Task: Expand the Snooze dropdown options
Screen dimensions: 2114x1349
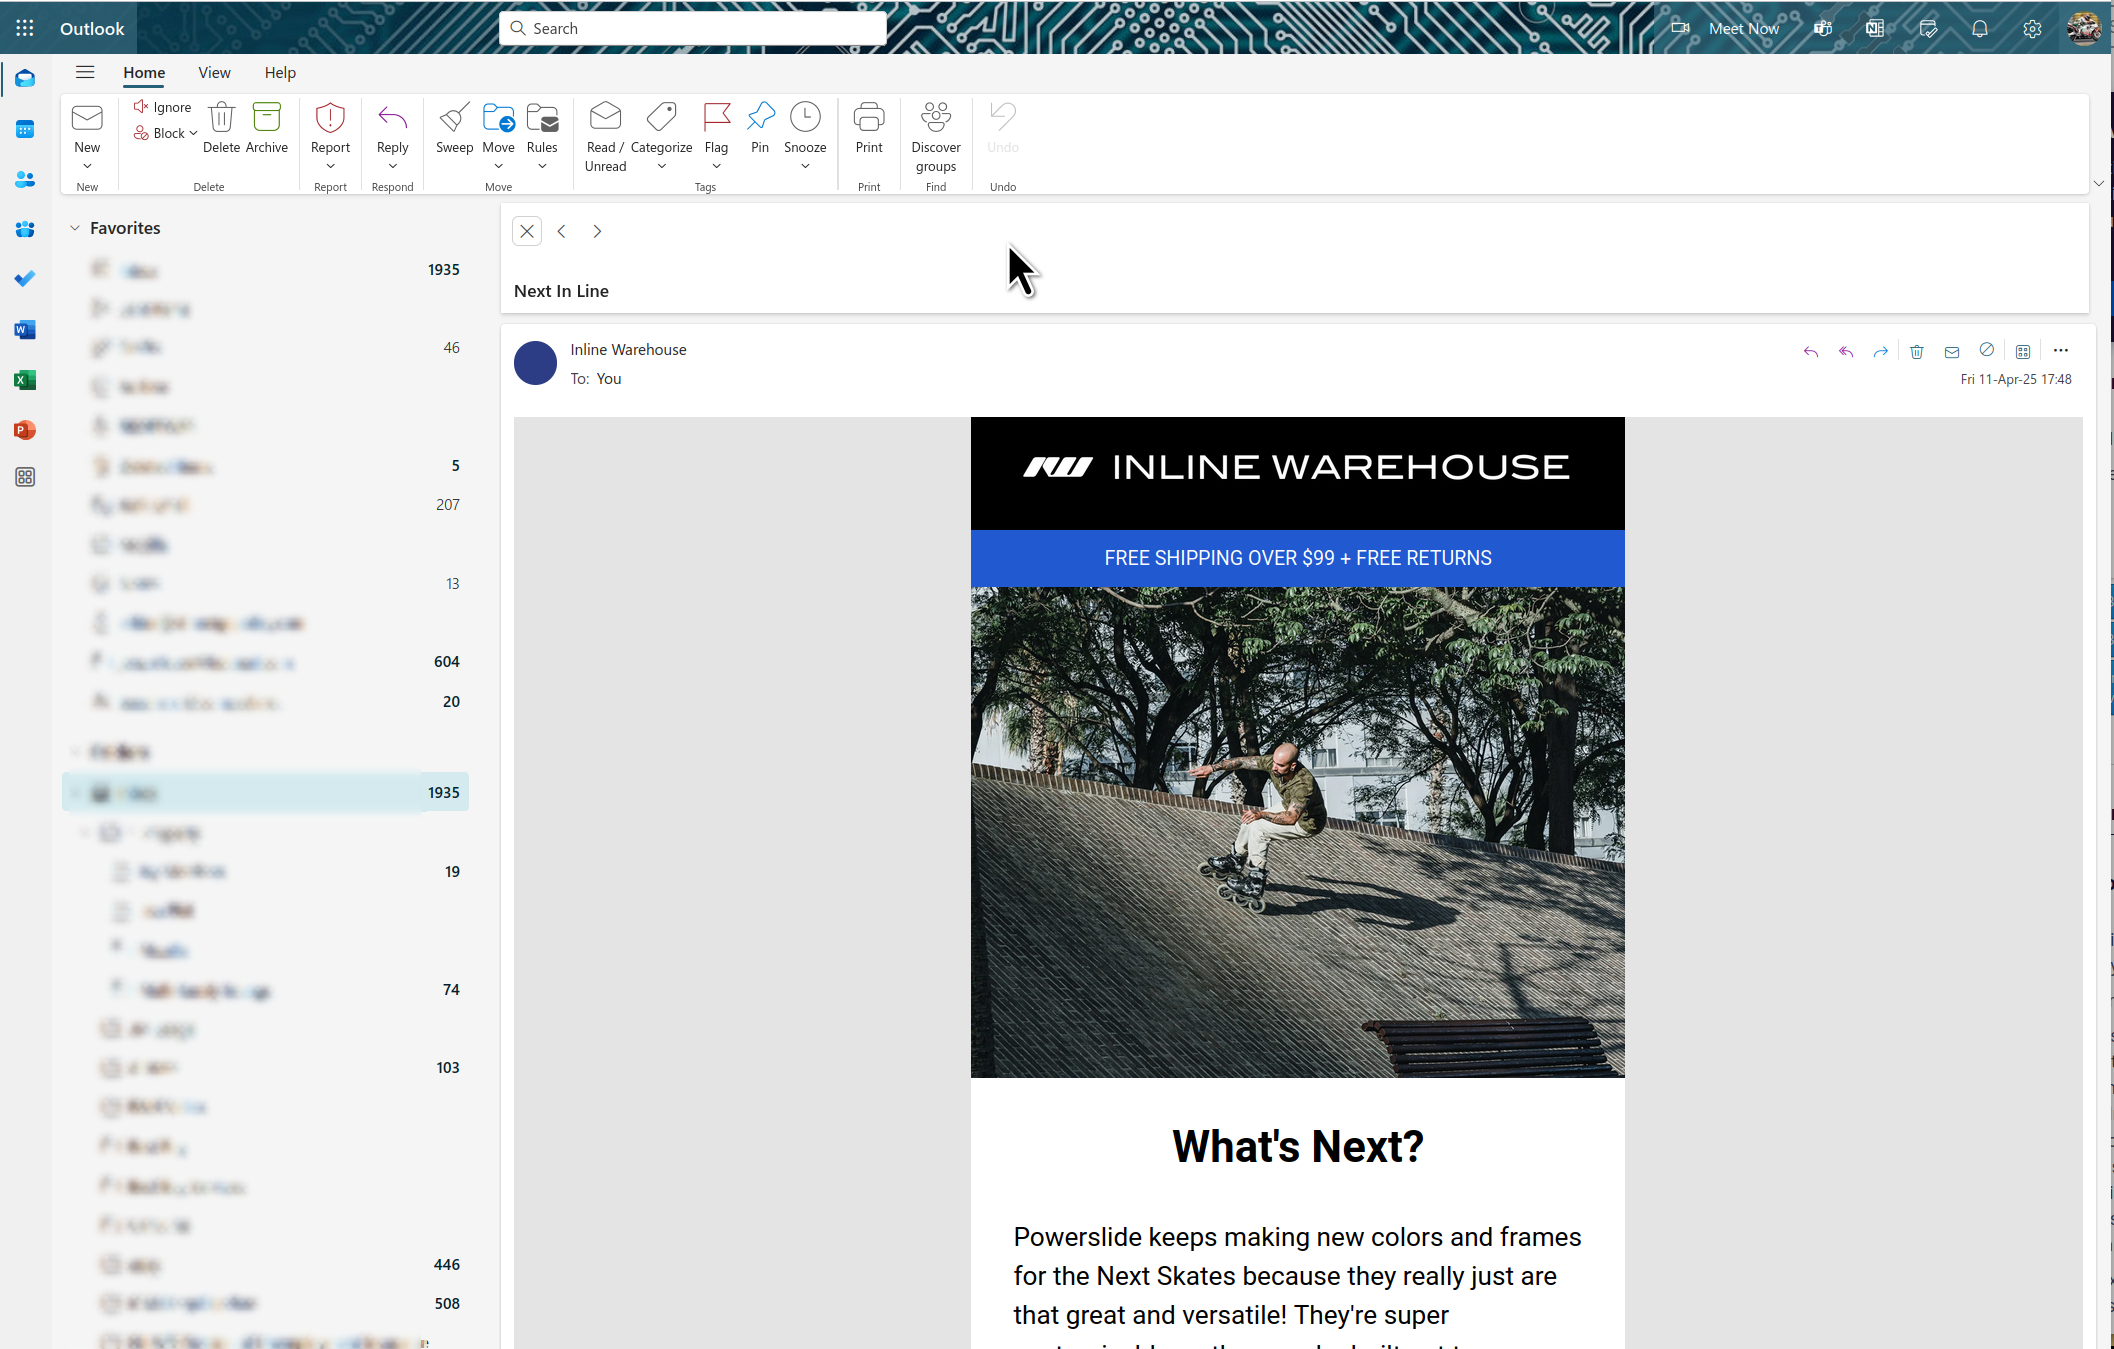Action: [805, 166]
